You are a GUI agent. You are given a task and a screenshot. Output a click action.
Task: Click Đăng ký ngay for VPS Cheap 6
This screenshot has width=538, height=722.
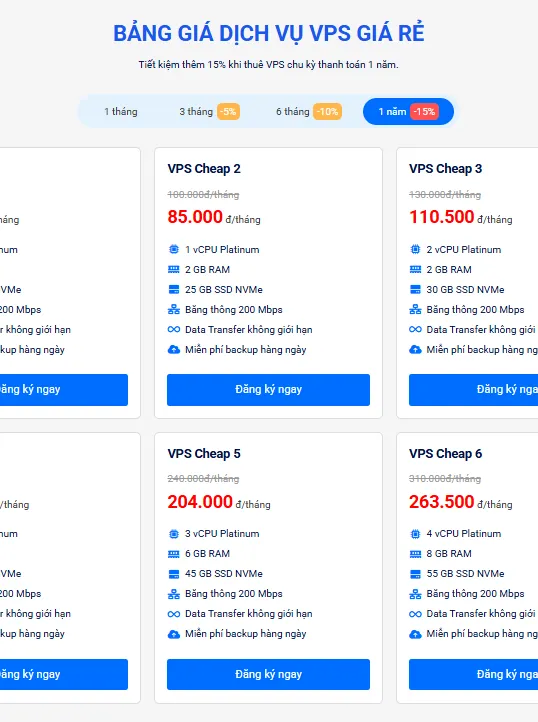(x=474, y=674)
